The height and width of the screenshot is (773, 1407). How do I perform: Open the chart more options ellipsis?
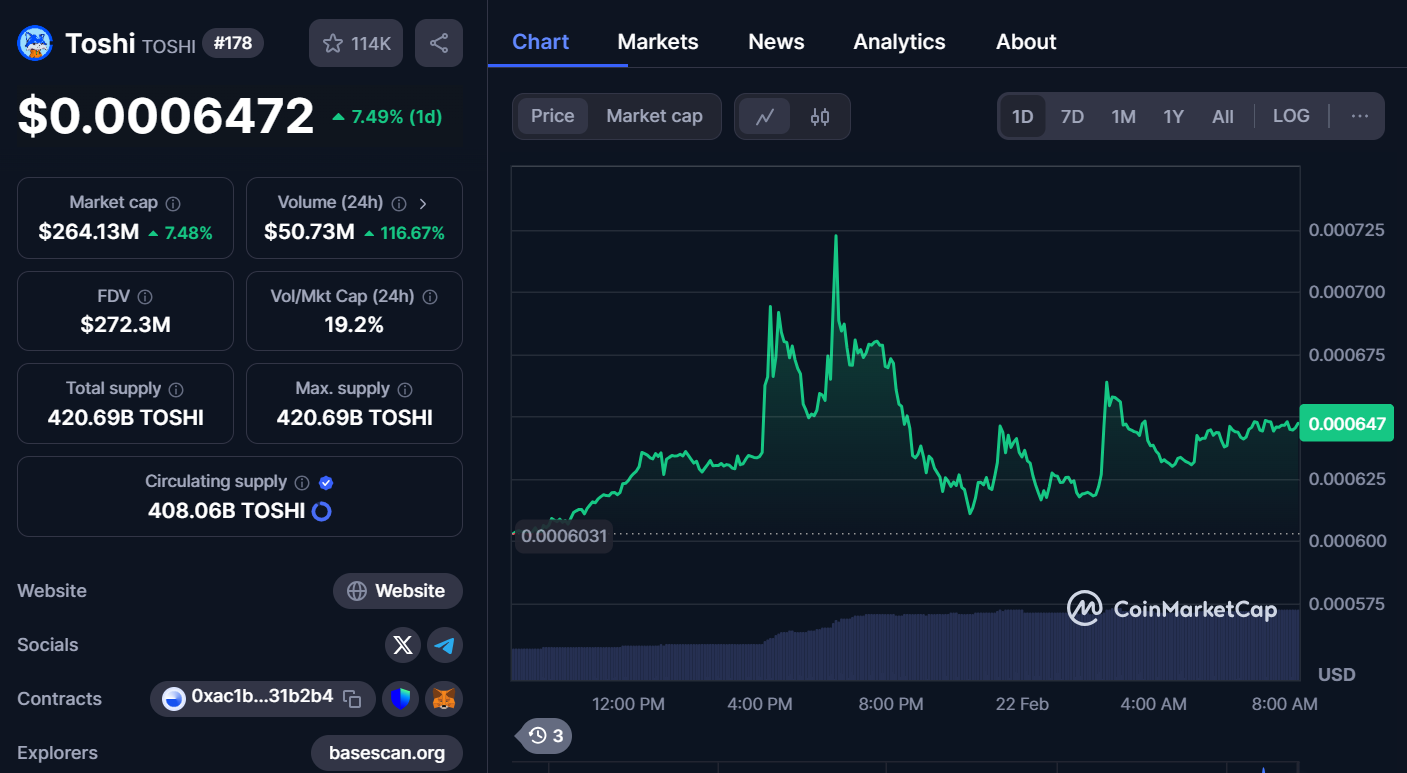[x=1359, y=116]
